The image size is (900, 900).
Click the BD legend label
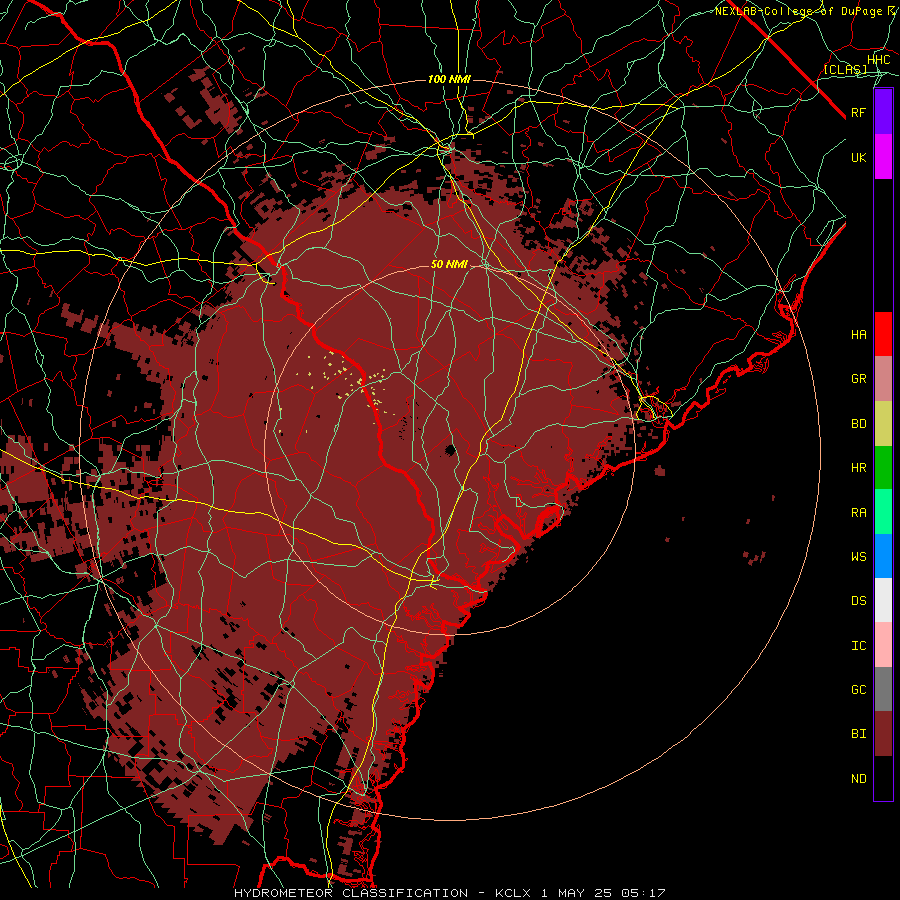coord(858,424)
